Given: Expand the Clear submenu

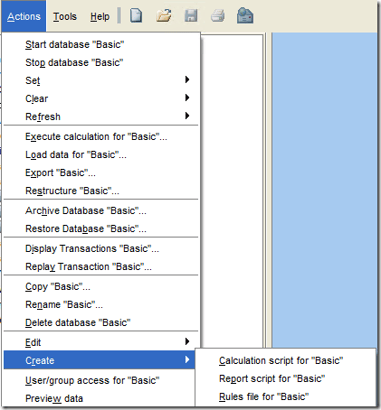Looking at the screenshot, I should coord(101,98).
